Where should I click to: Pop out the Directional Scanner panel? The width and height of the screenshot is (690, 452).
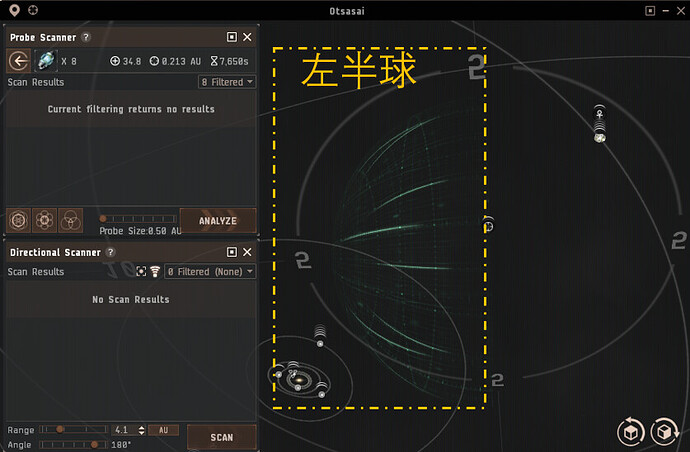click(x=232, y=252)
